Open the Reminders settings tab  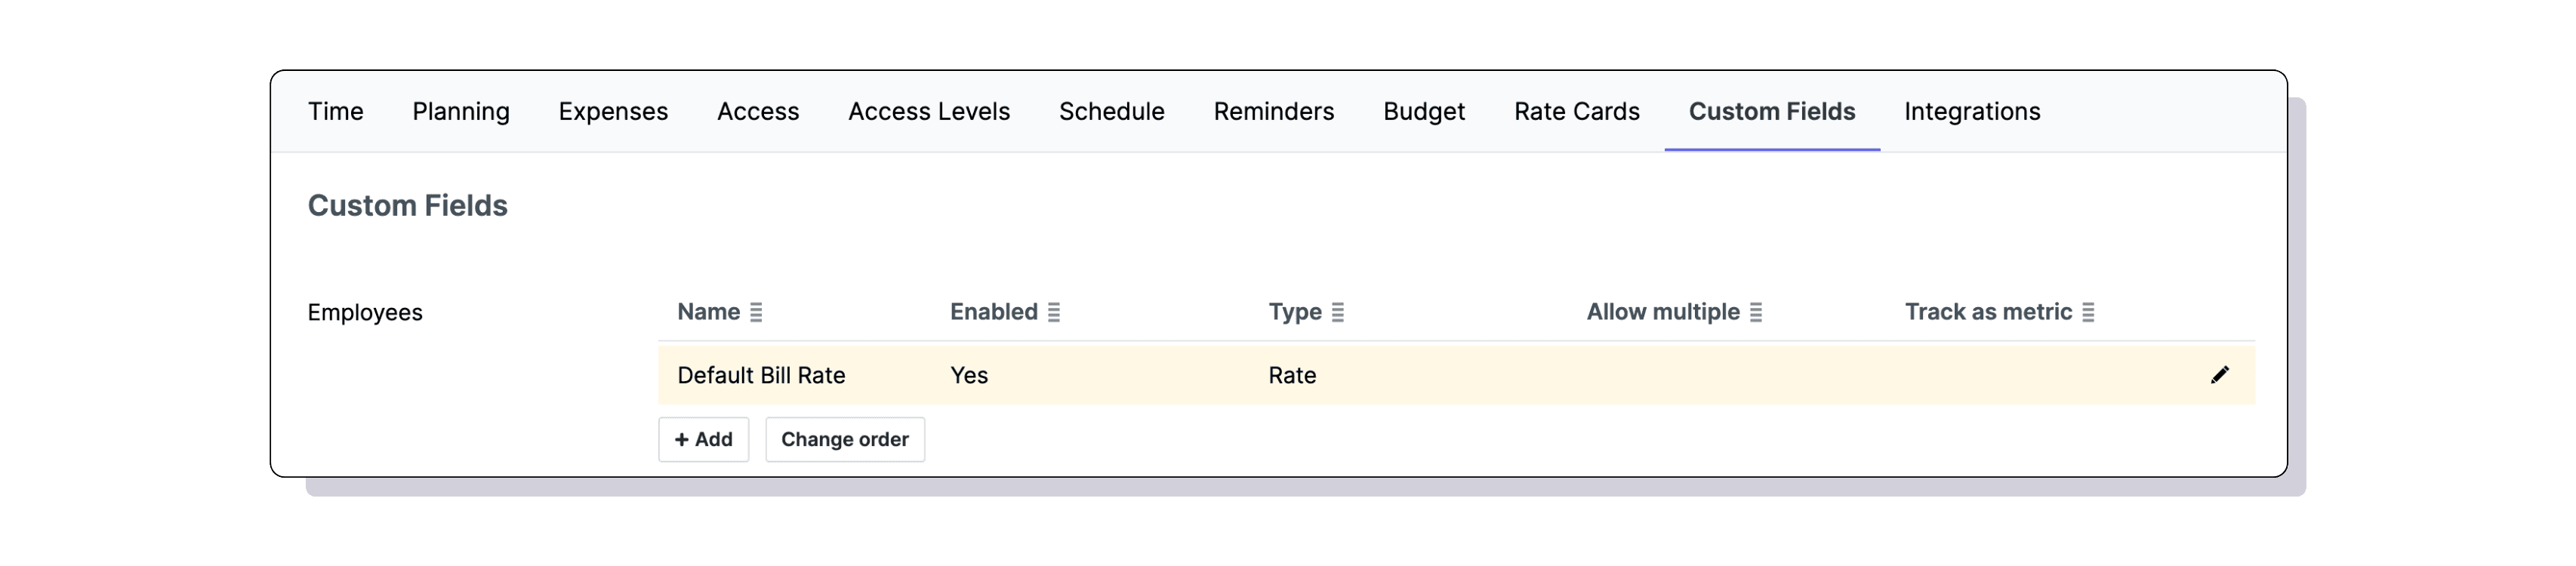coord(1273,112)
